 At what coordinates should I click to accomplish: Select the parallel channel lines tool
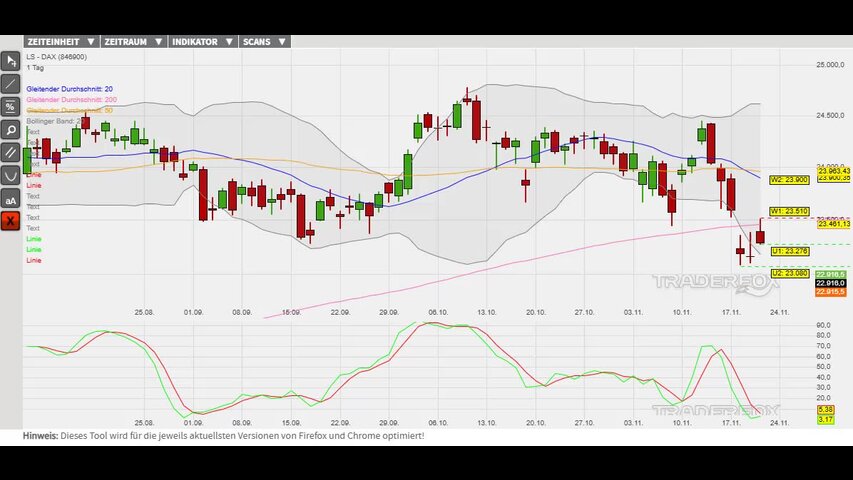point(11,152)
